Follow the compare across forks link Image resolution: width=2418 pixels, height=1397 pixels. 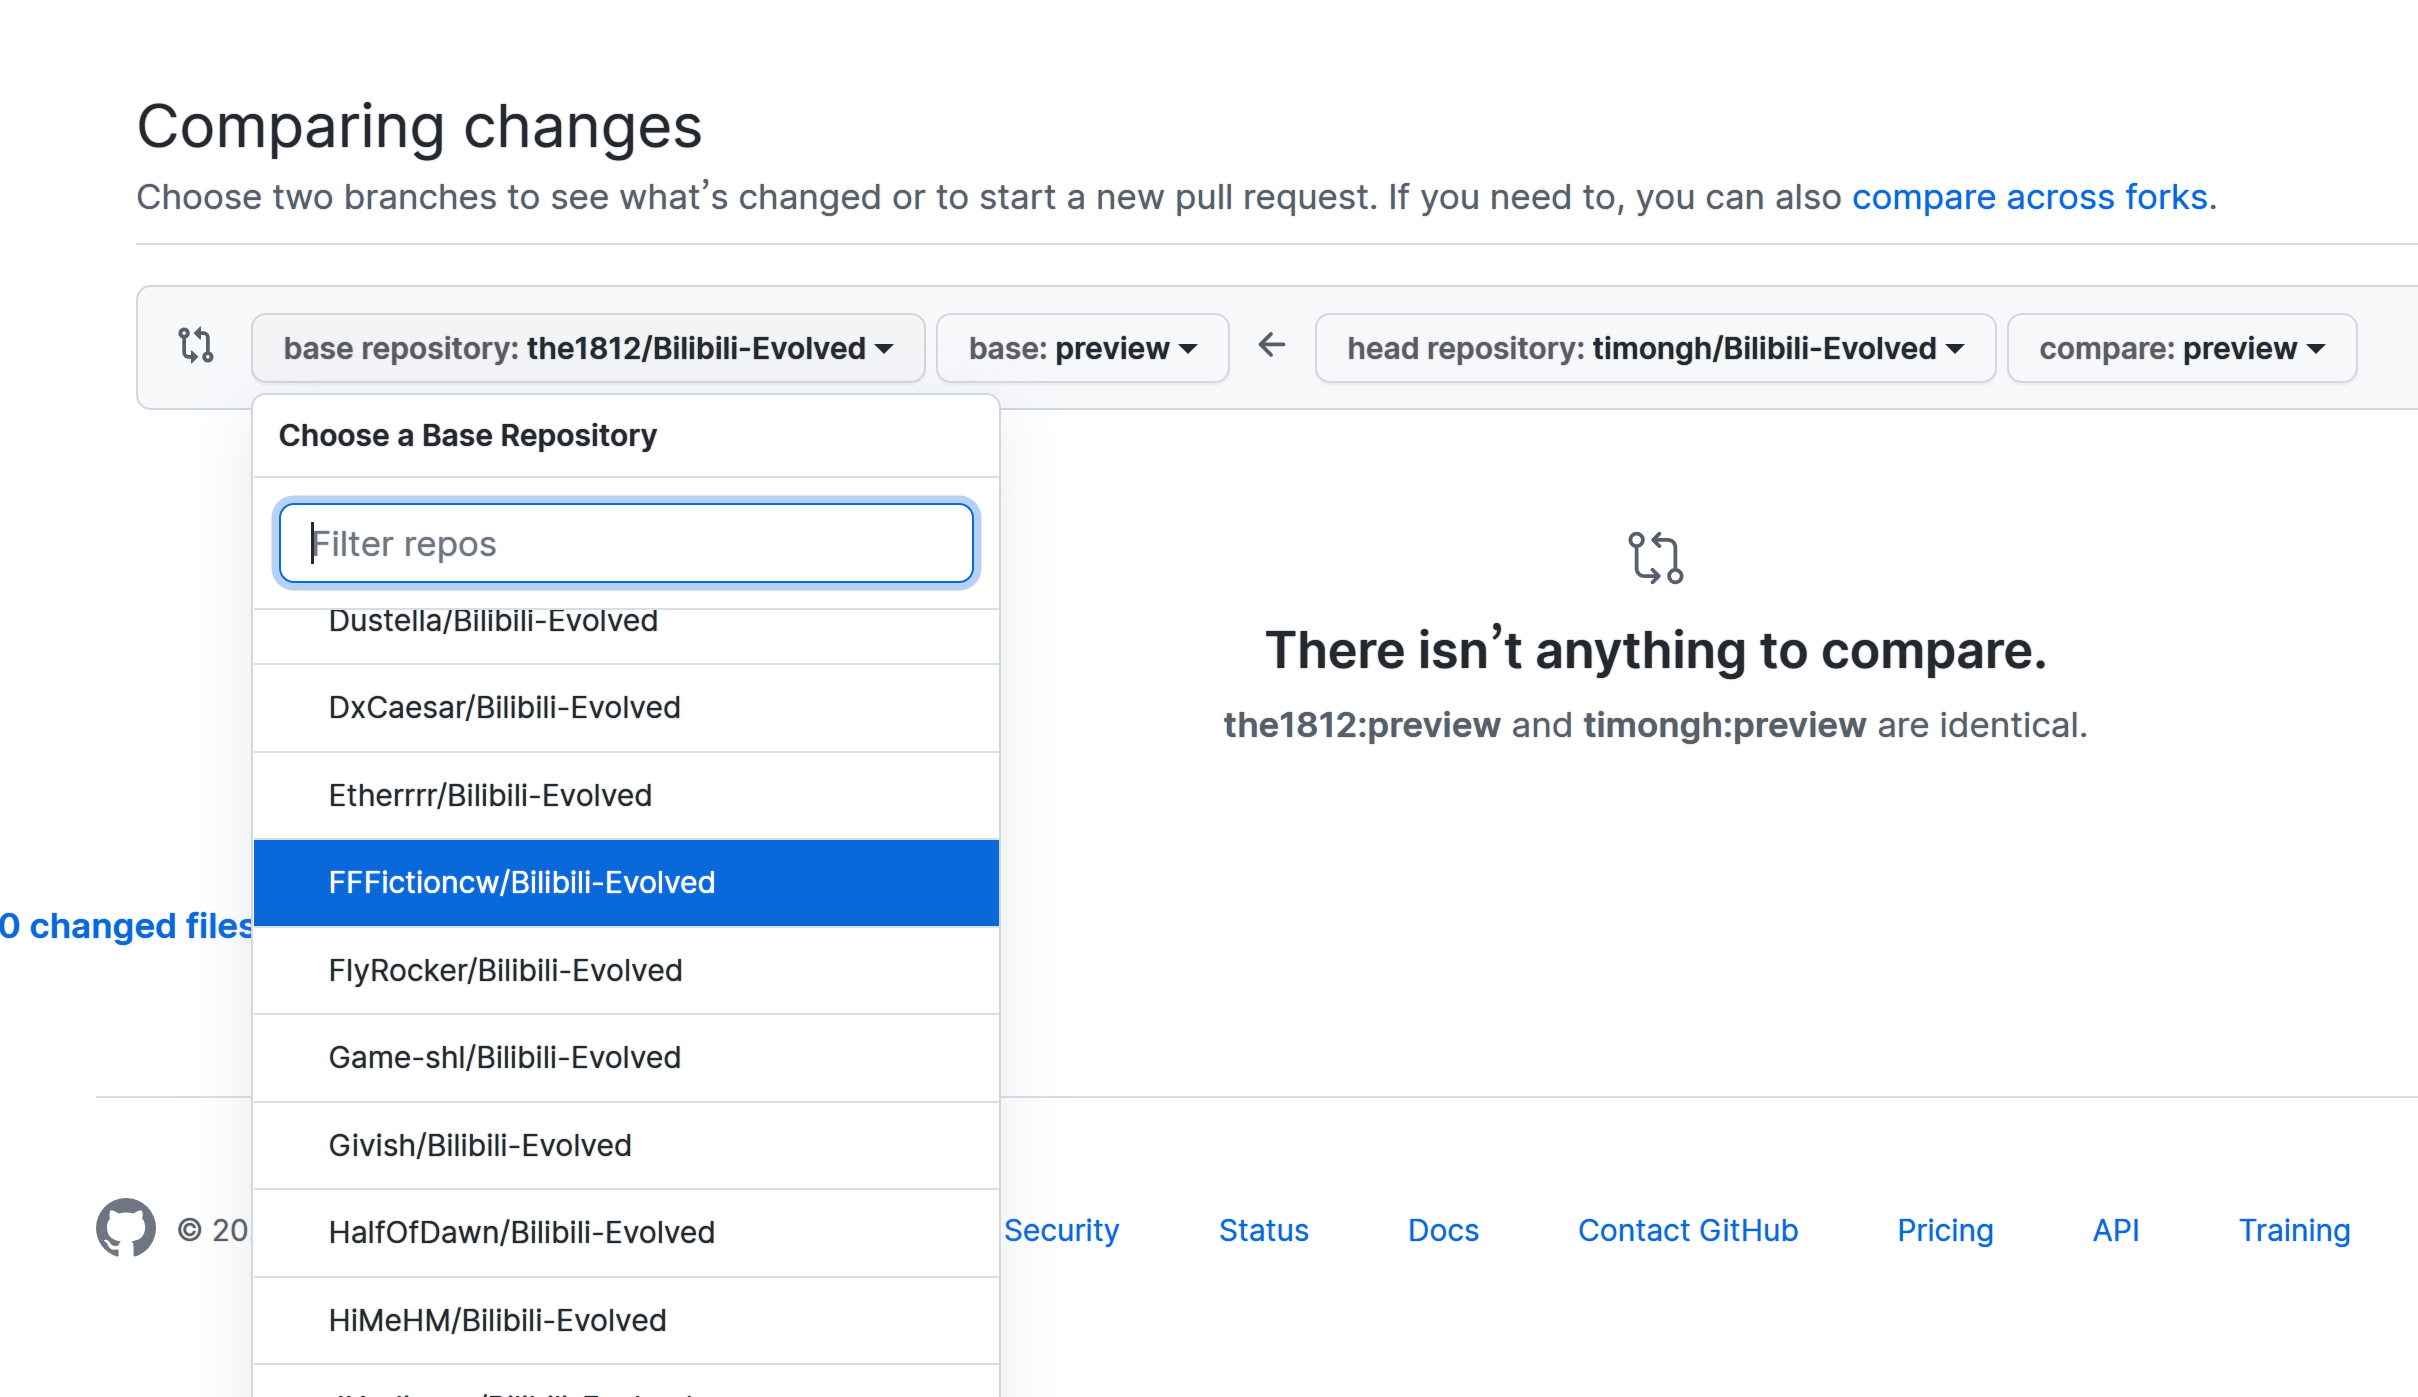tap(2030, 197)
